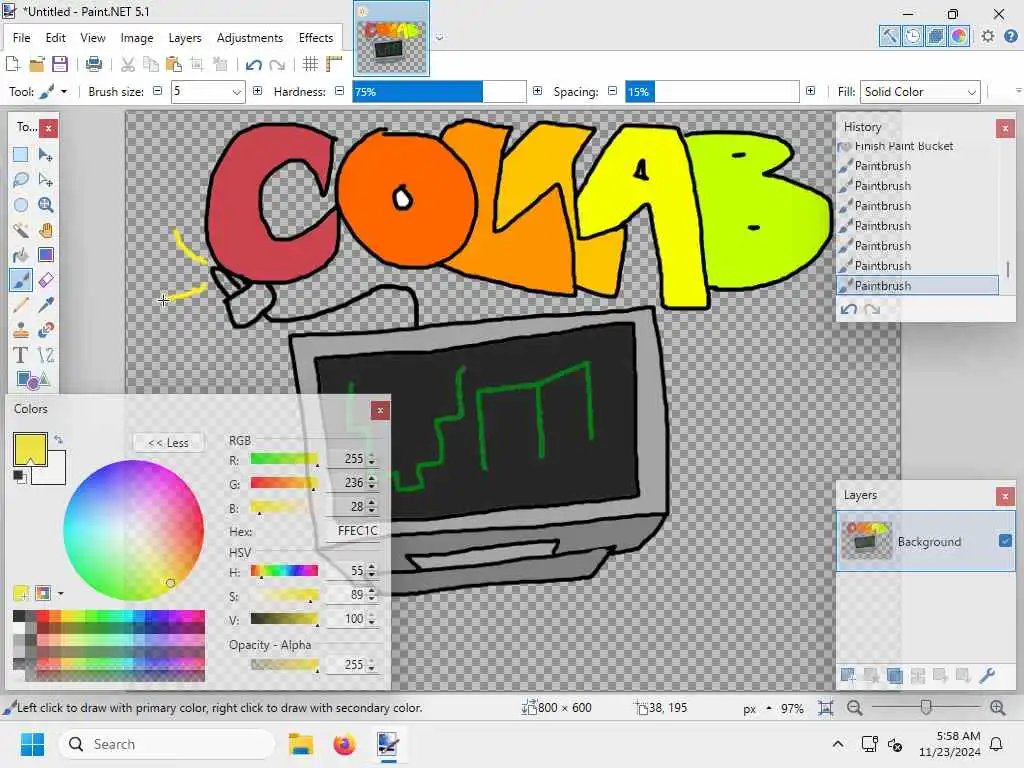Choose the Move Selection tool
The image size is (1024, 768).
[46, 180]
